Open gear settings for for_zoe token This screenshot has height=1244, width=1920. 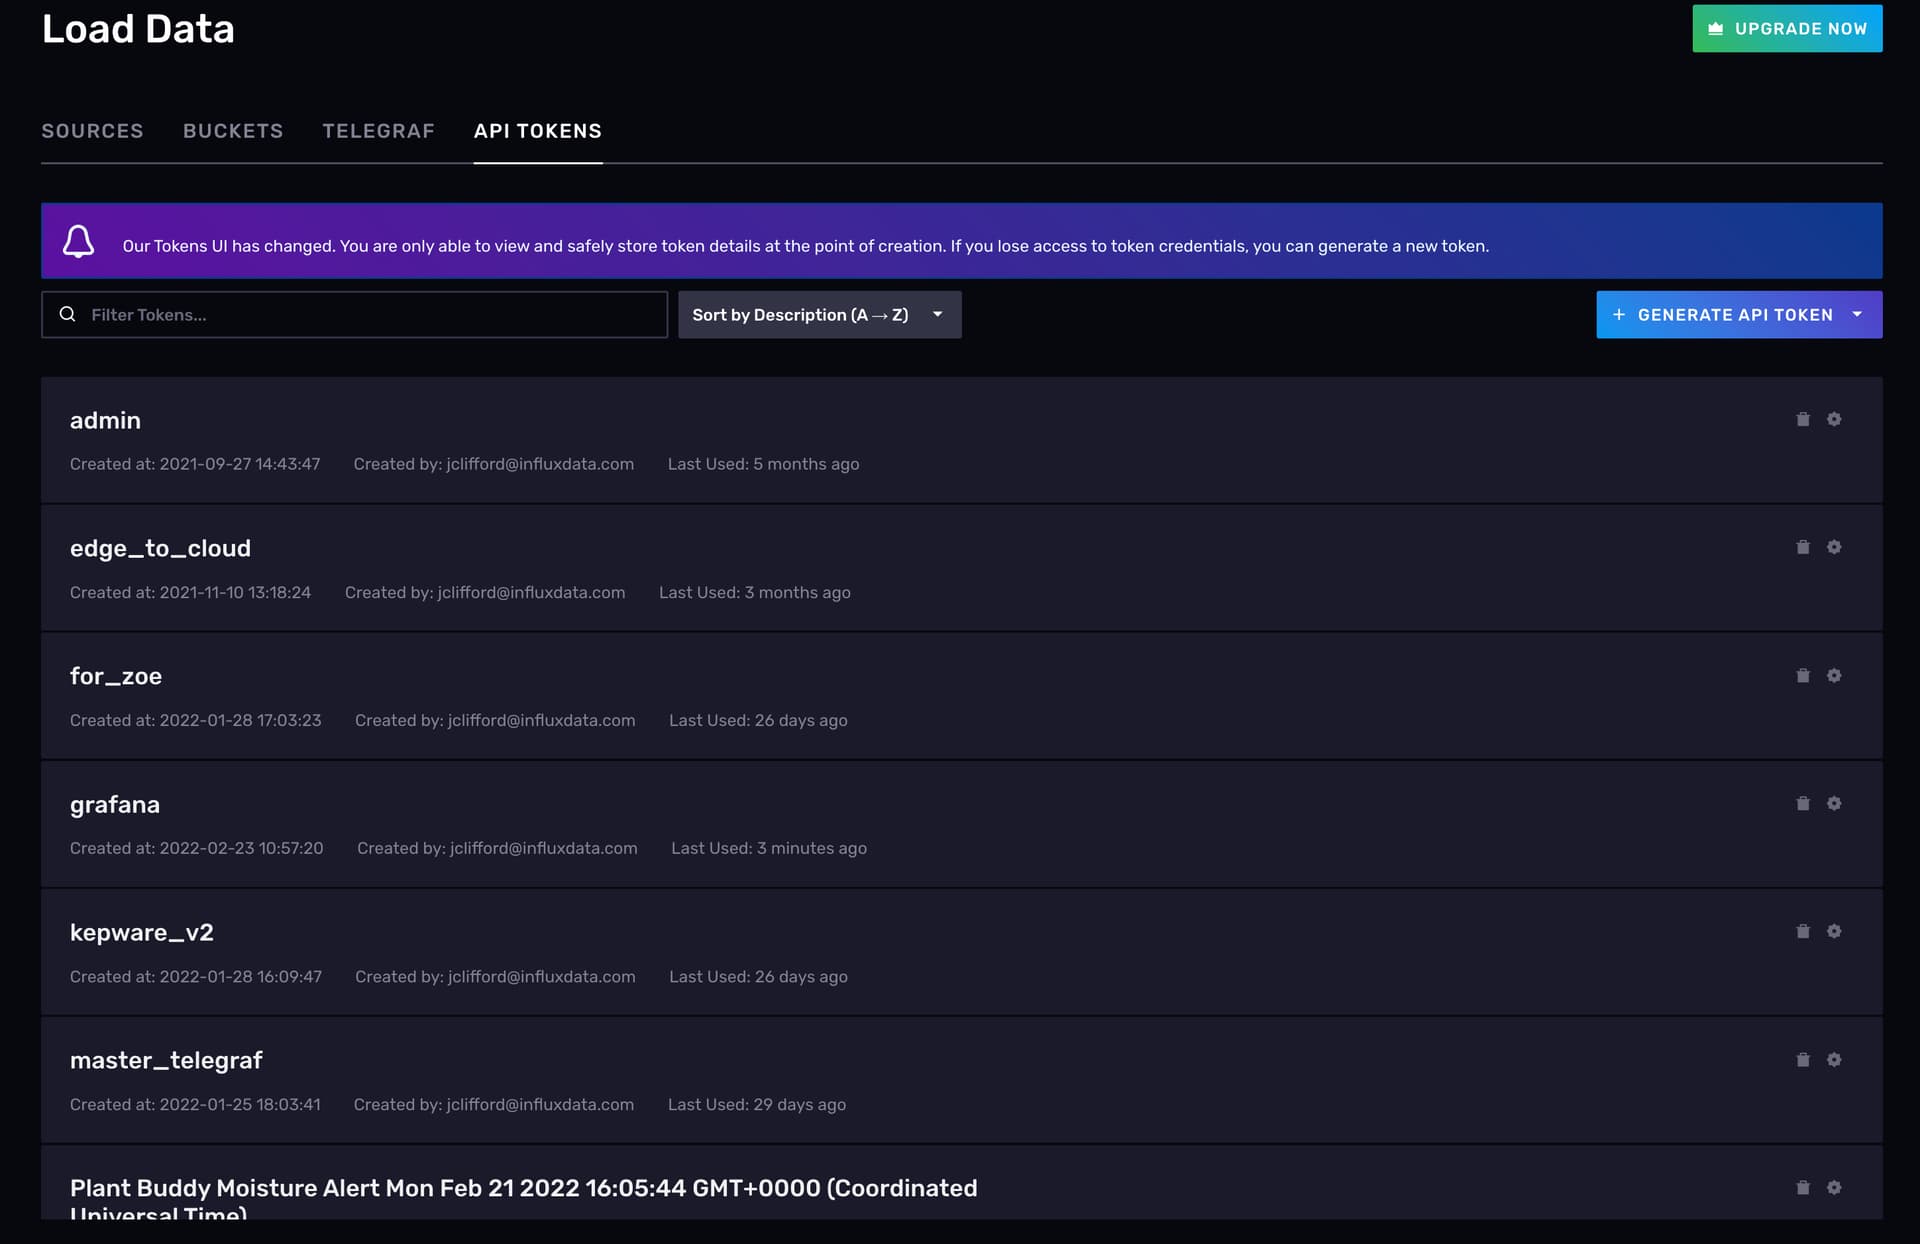(x=1833, y=675)
